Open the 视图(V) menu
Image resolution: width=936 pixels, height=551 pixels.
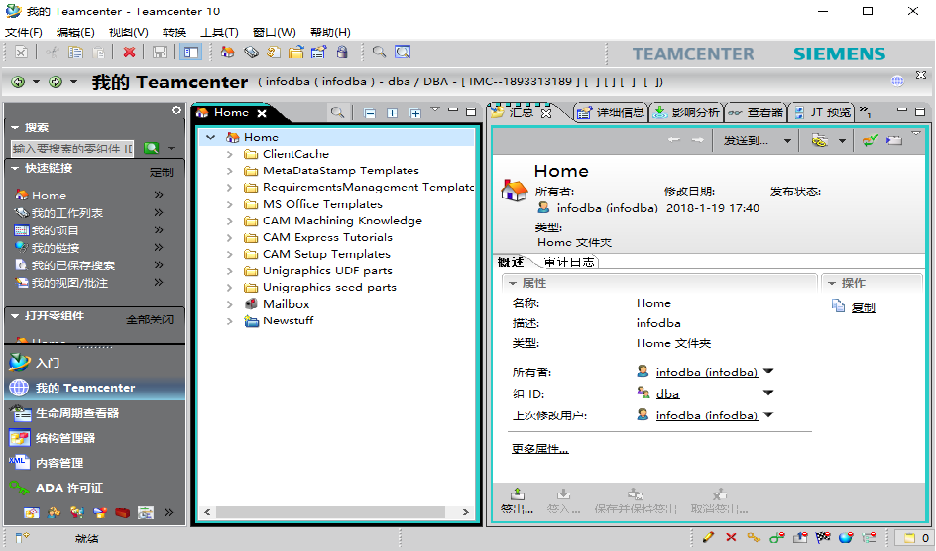point(128,32)
